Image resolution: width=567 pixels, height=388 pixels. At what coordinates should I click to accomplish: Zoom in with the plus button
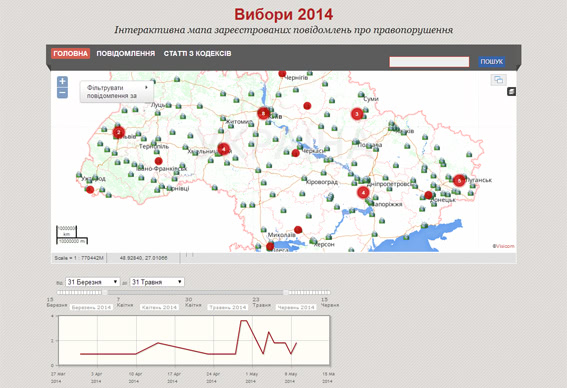[x=63, y=81]
